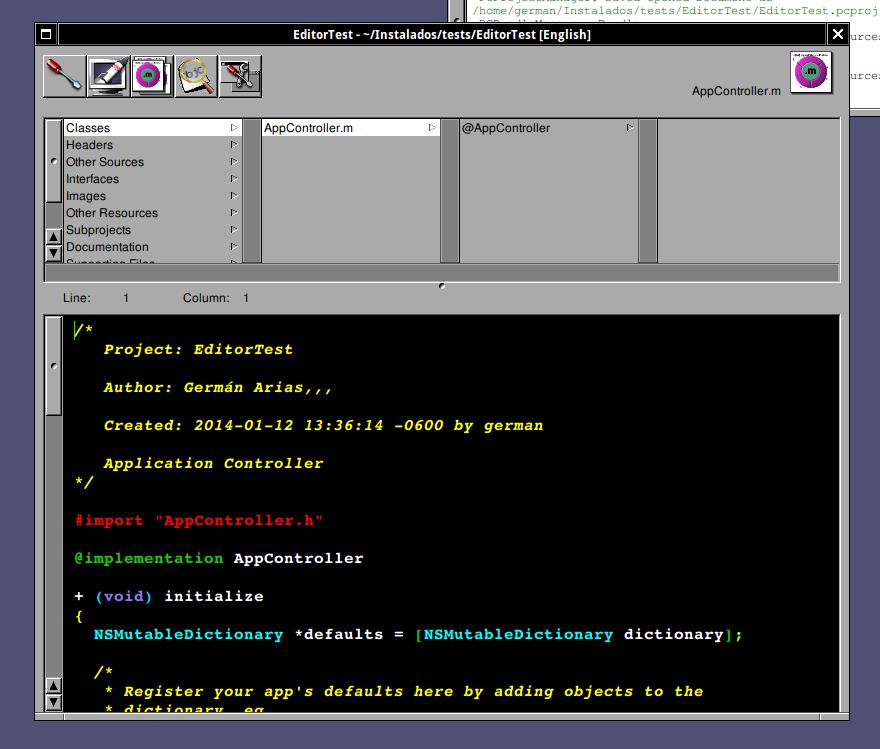This screenshot has height=749, width=880.
Task: Close the EditorTest project window
Action: coord(838,34)
